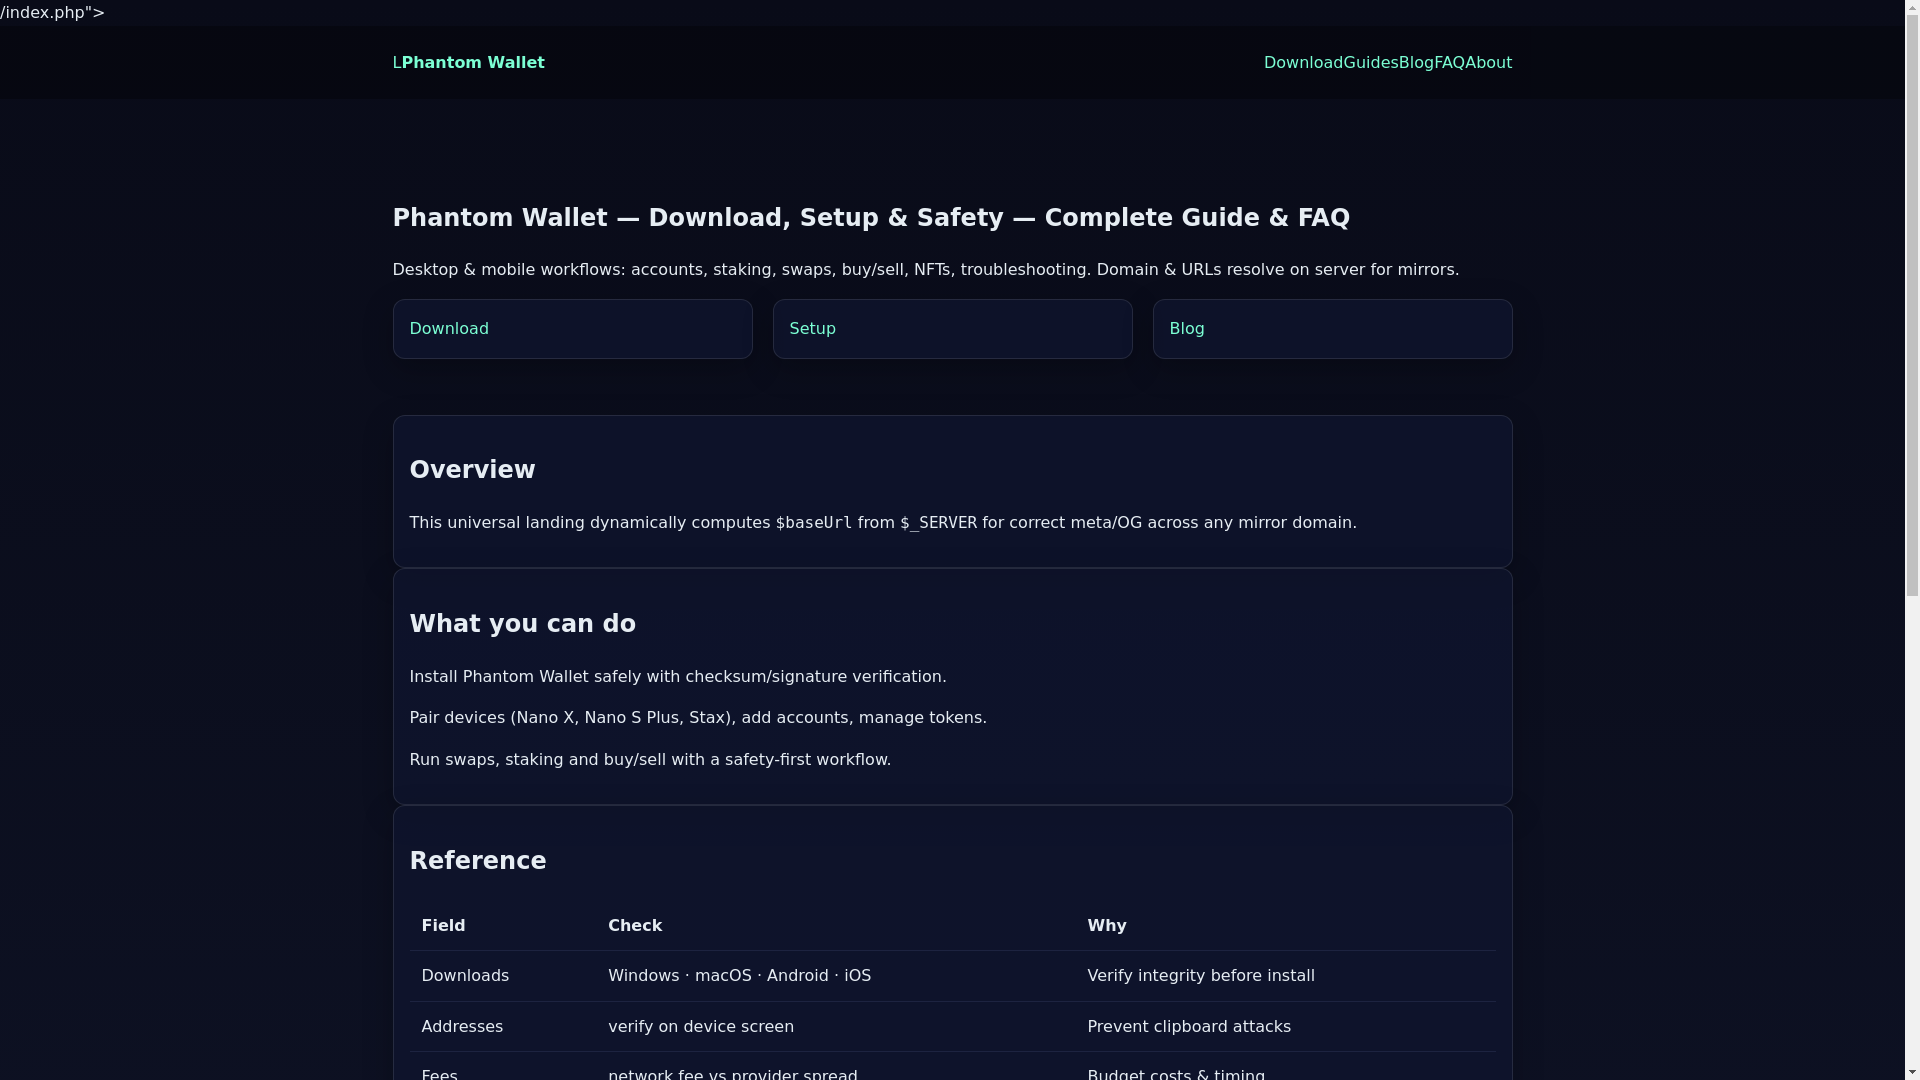1920x1080 pixels.
Task: Click the Reference section heading
Action: (478, 861)
